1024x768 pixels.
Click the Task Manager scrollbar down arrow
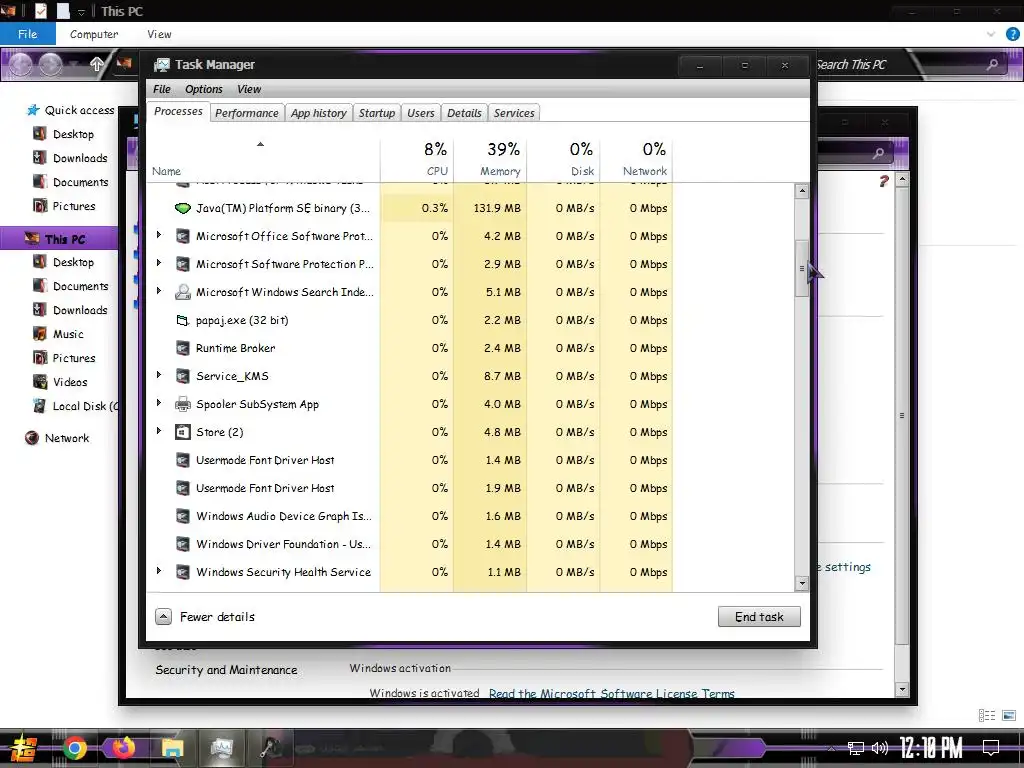(x=802, y=583)
